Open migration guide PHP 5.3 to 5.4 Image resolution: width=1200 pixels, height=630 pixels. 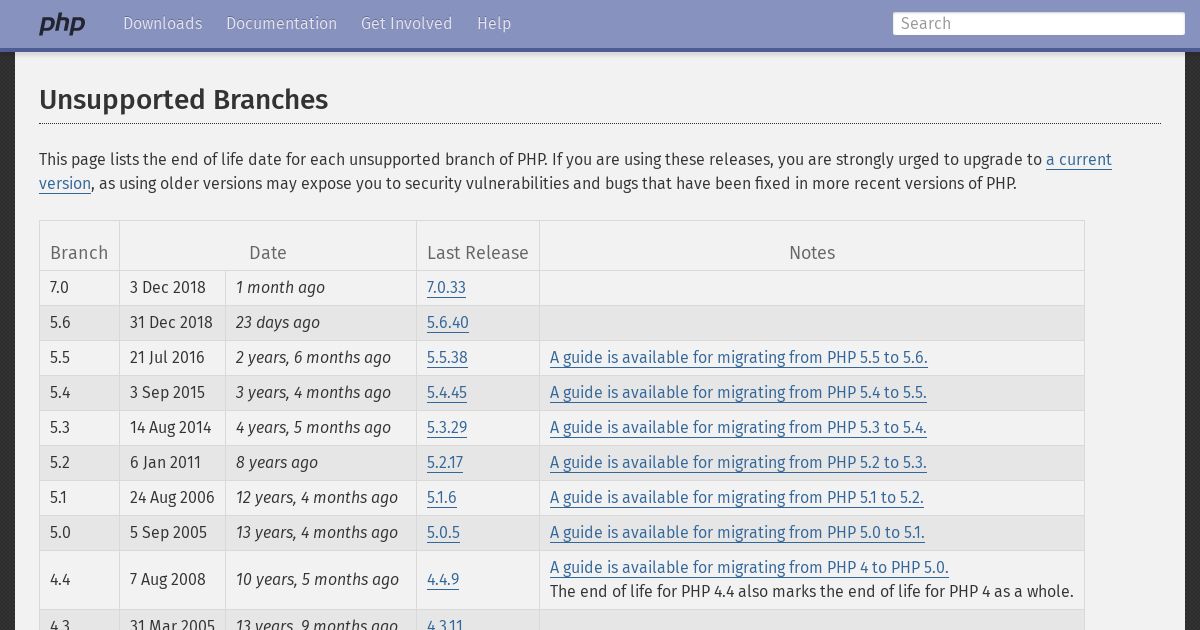tap(738, 428)
